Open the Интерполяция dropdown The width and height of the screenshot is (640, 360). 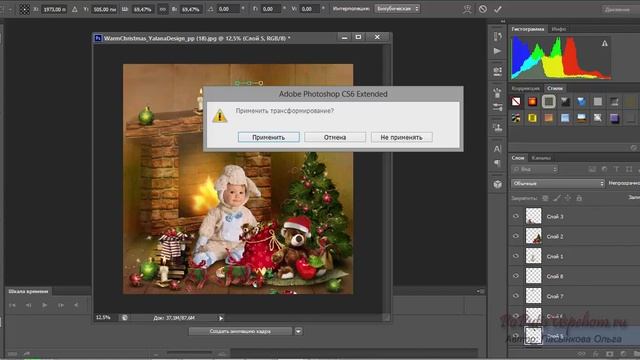coord(397,9)
